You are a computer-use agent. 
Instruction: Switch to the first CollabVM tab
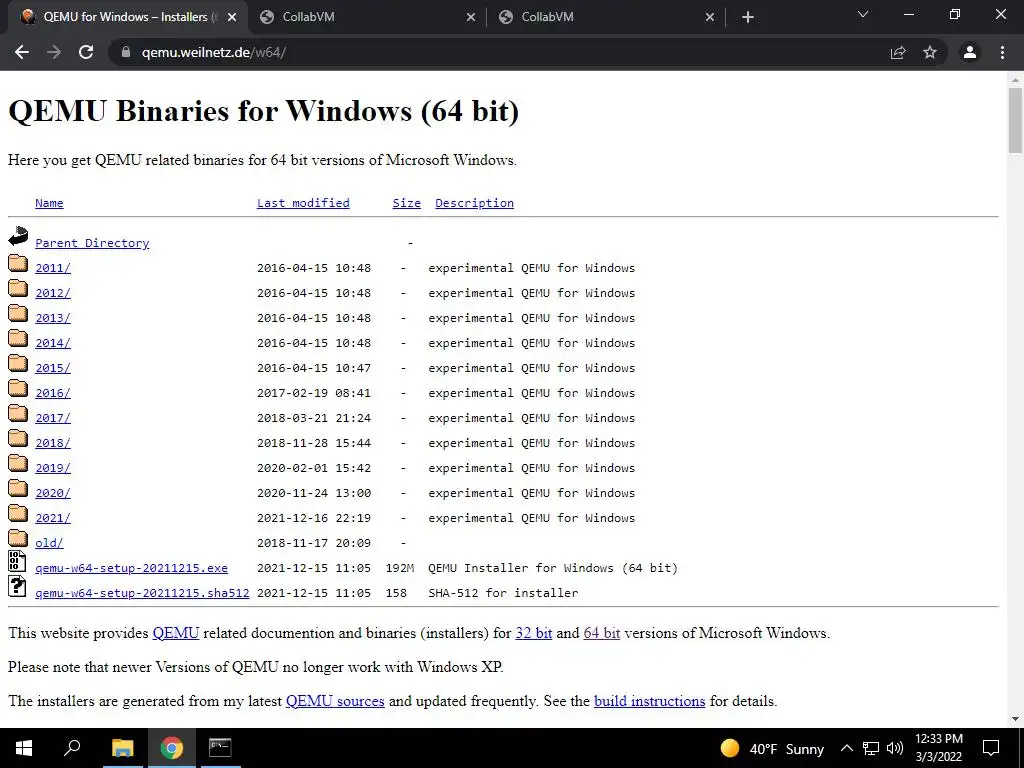367,17
